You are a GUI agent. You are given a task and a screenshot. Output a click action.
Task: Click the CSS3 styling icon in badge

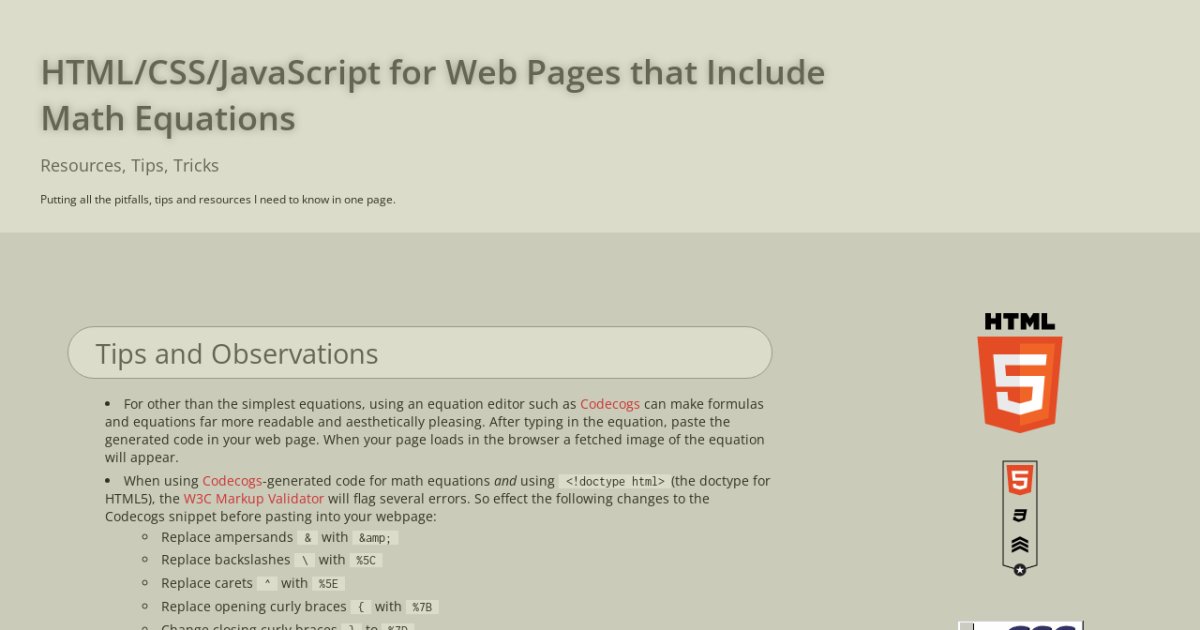[1019, 516]
